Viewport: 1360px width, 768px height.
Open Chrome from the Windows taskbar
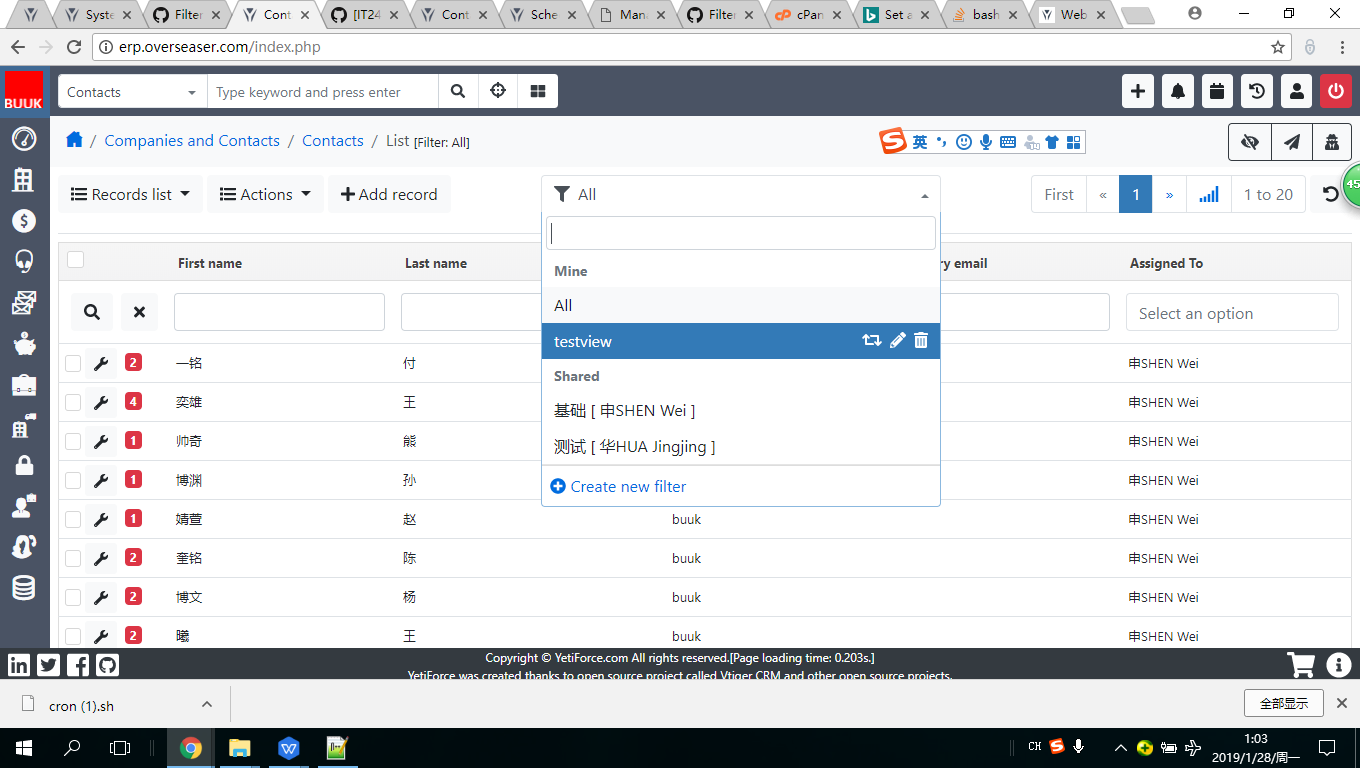click(191, 747)
